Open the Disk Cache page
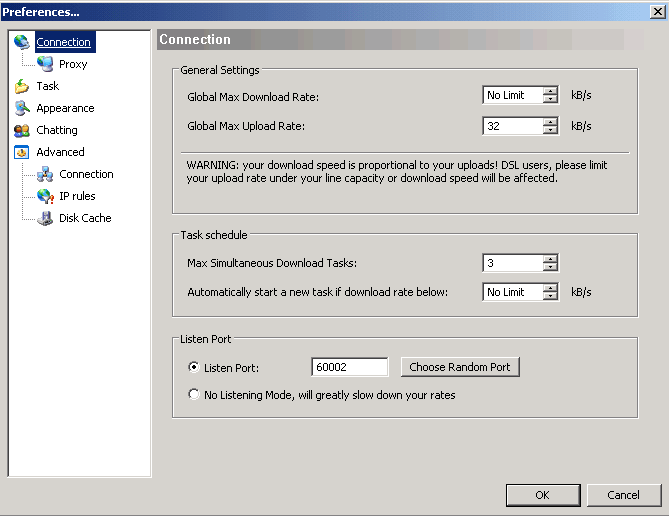The width and height of the screenshot is (669, 516). 85,219
